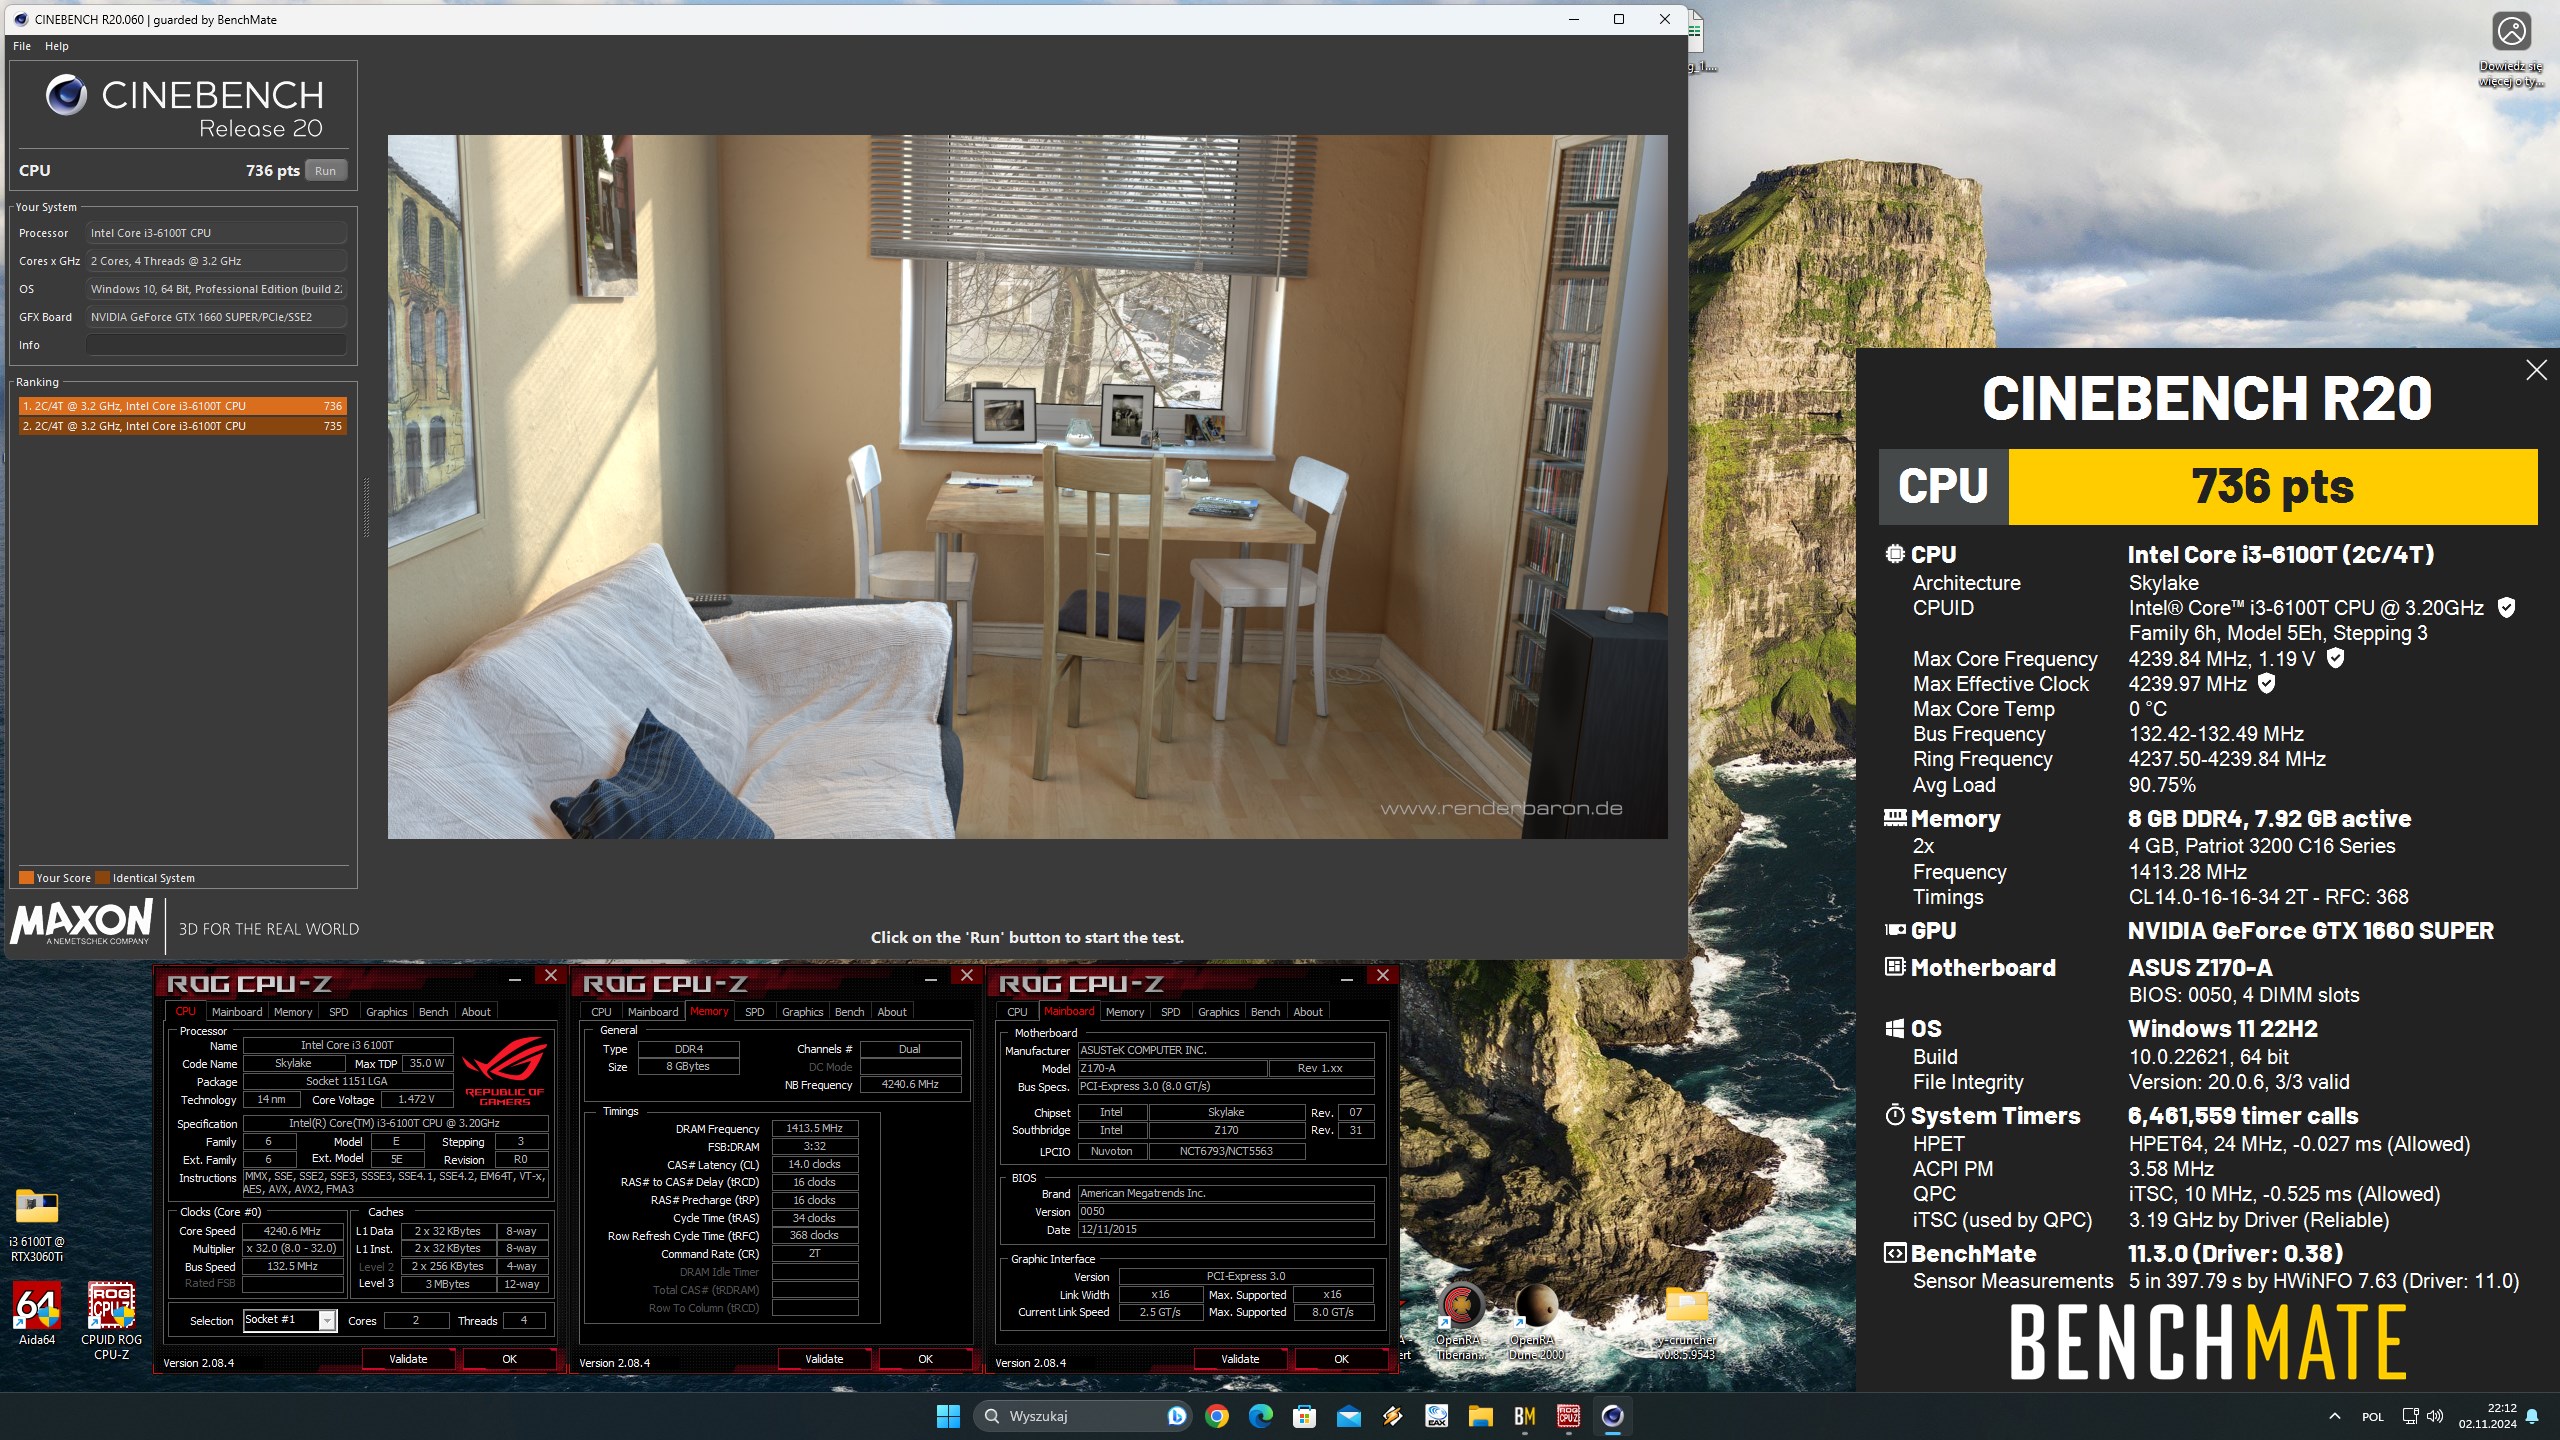Viewport: 2560px width, 1440px height.
Task: Switch to Graphics tab in CPU-Z window showing Mainboard
Action: click(x=1218, y=1012)
